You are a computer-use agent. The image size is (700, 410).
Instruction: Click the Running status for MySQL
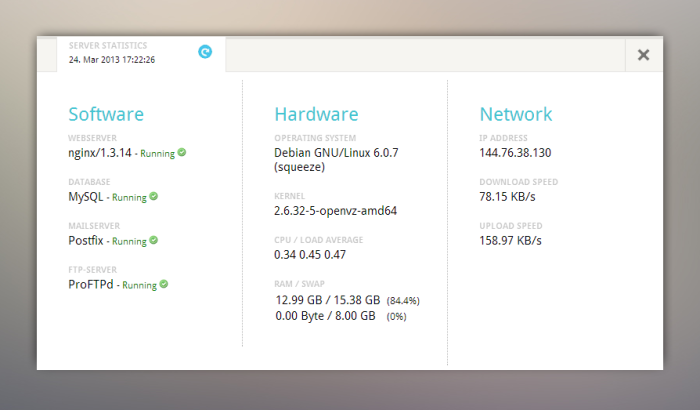(x=129, y=197)
